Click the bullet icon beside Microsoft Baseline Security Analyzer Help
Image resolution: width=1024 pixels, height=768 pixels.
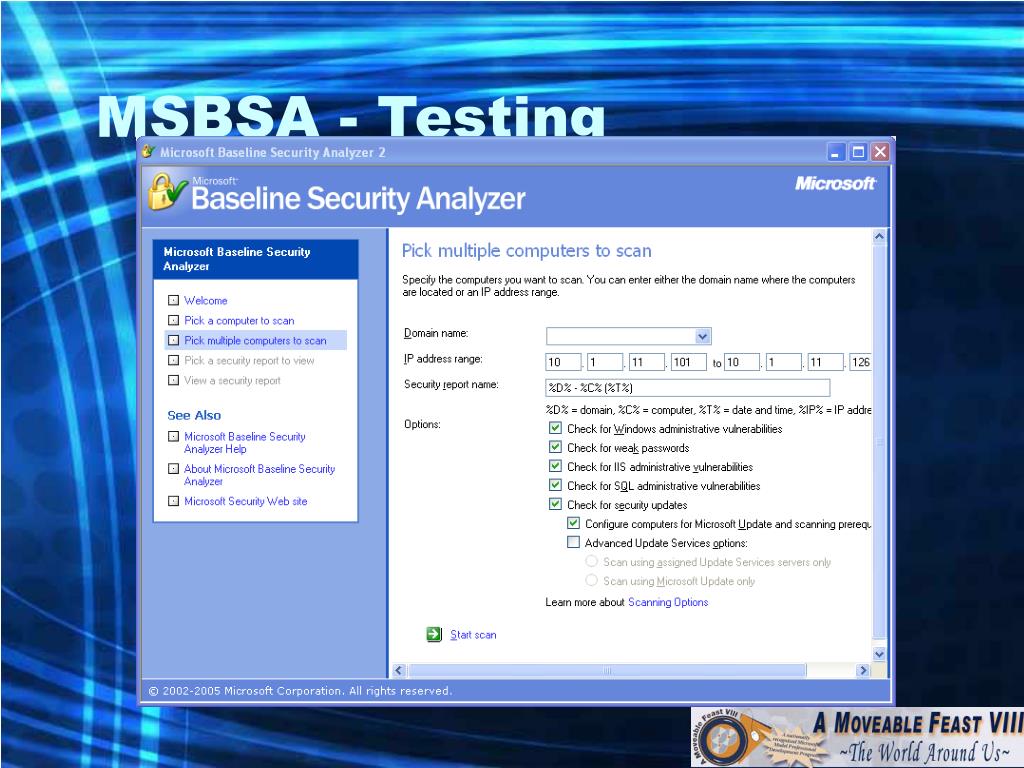pos(173,436)
